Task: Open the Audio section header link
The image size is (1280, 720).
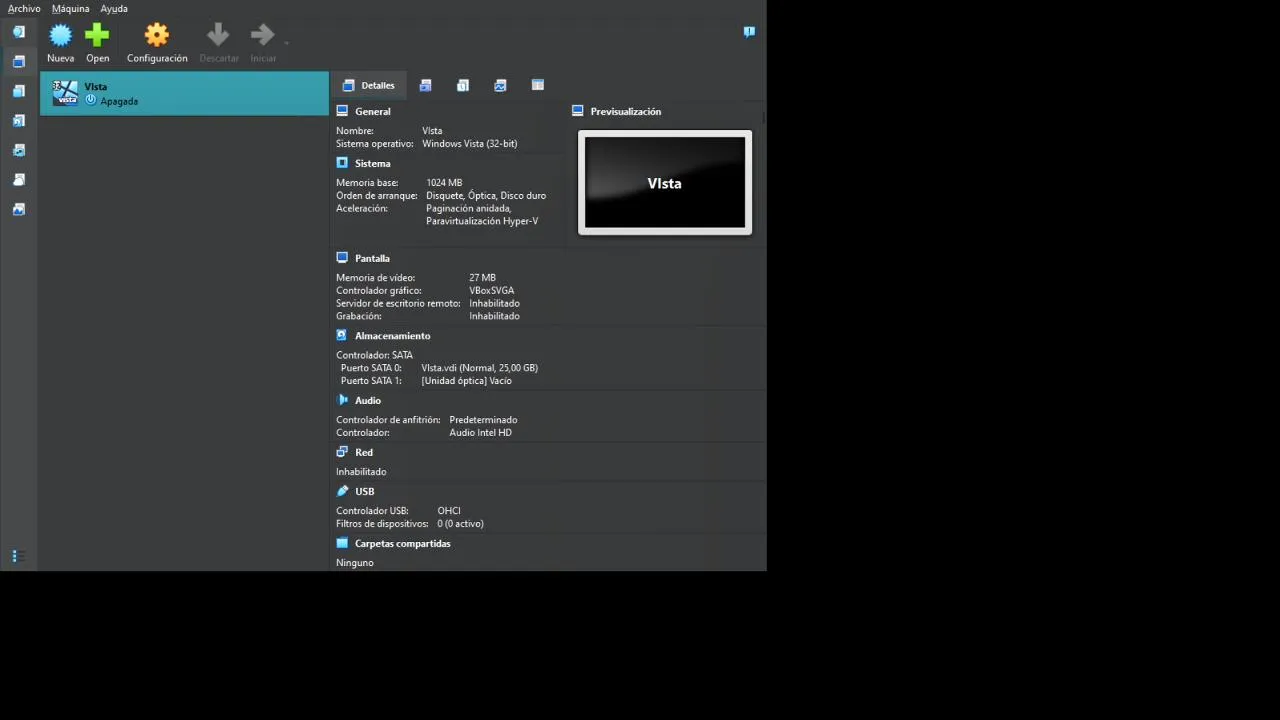Action: [368, 400]
